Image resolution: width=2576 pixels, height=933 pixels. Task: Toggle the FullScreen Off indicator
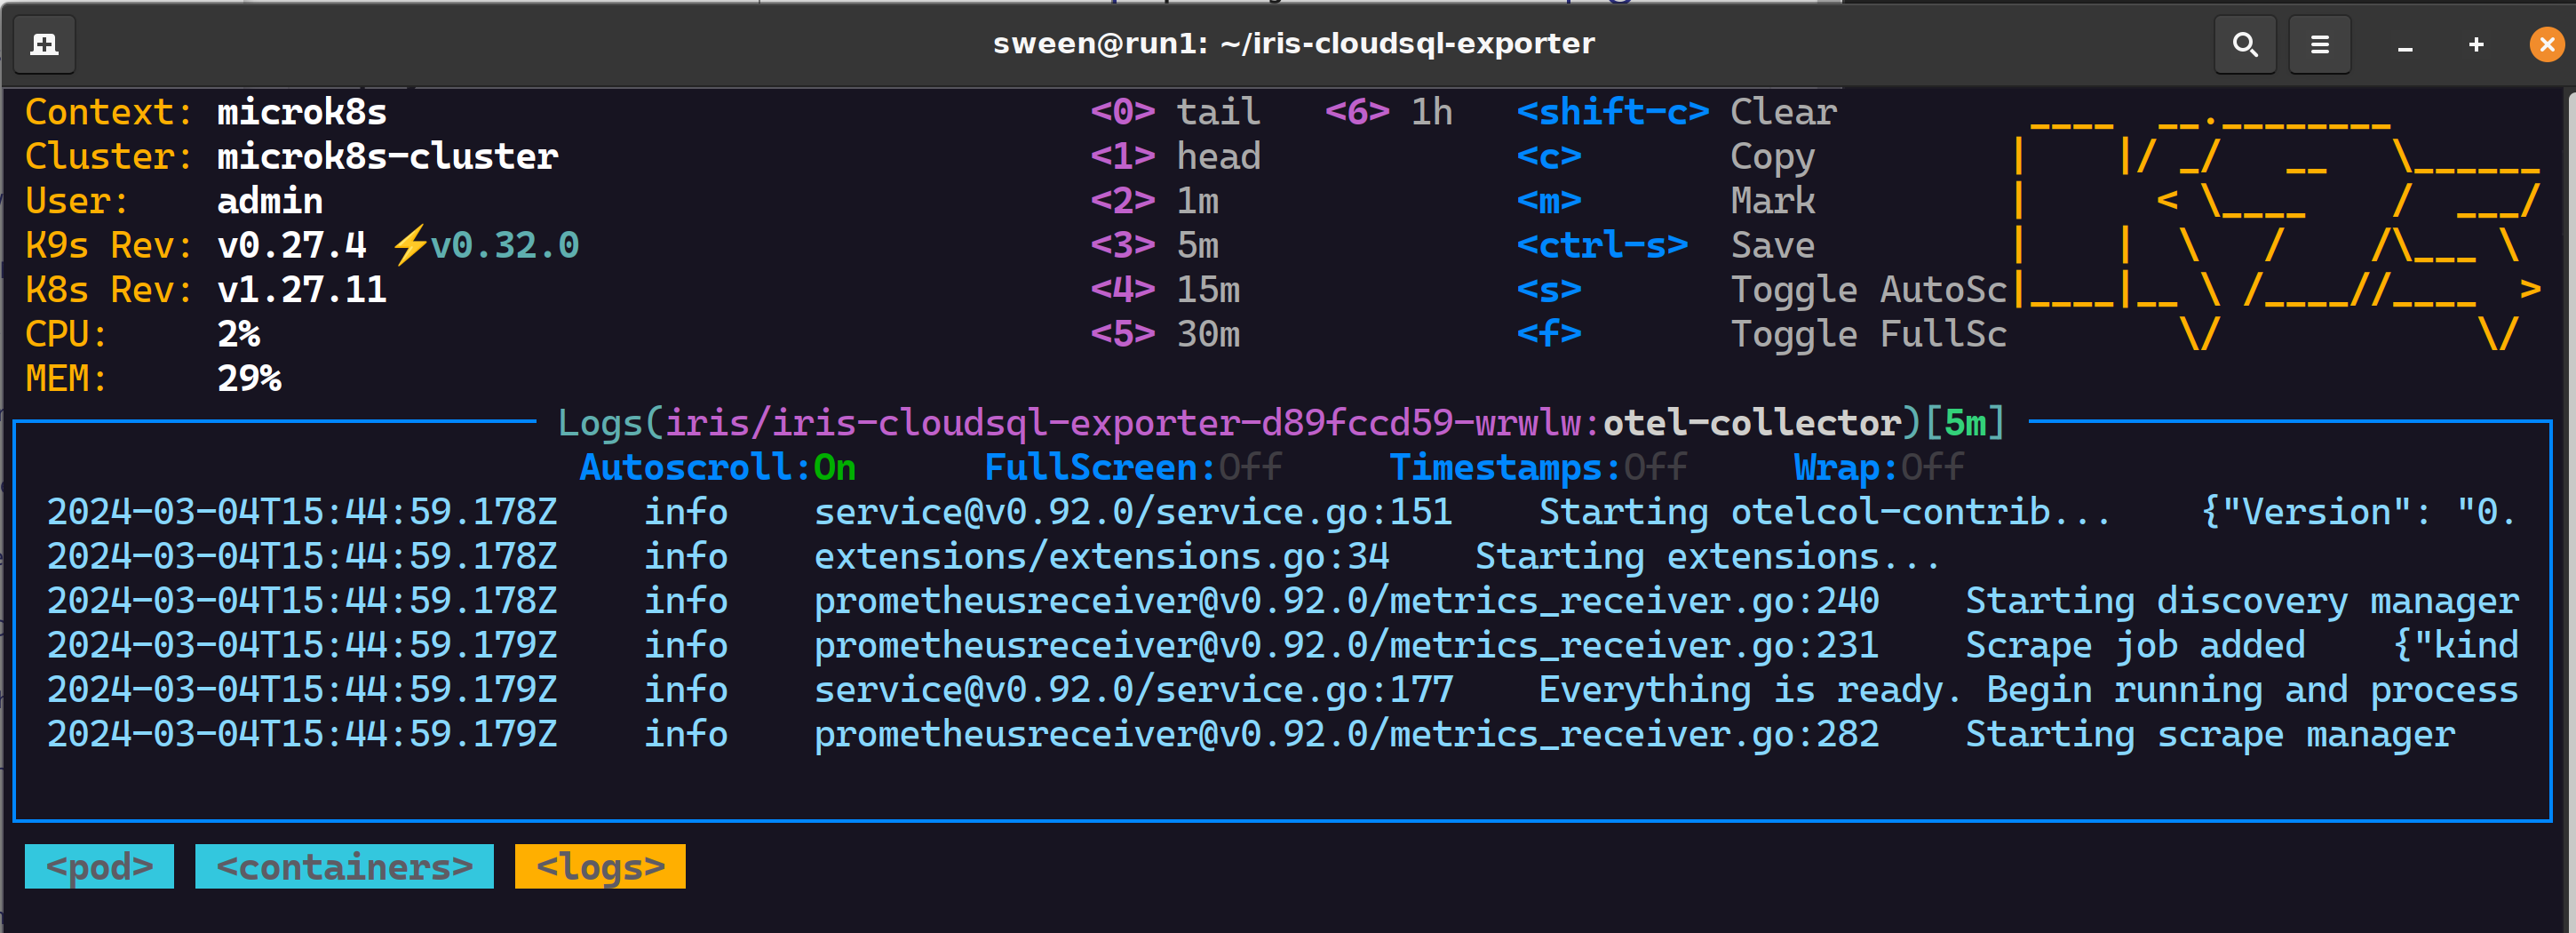(x=1132, y=467)
